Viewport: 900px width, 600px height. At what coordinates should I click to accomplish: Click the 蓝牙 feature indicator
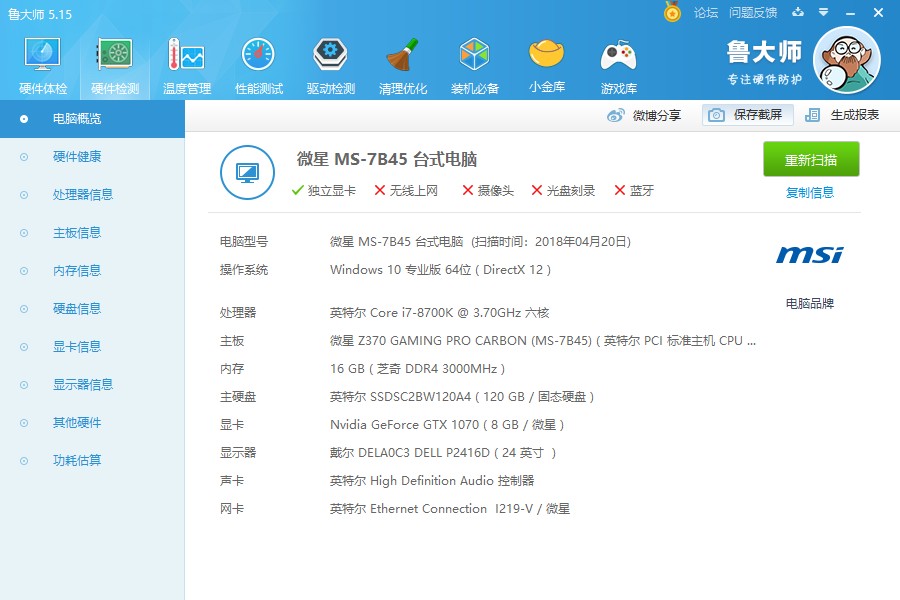tap(634, 191)
